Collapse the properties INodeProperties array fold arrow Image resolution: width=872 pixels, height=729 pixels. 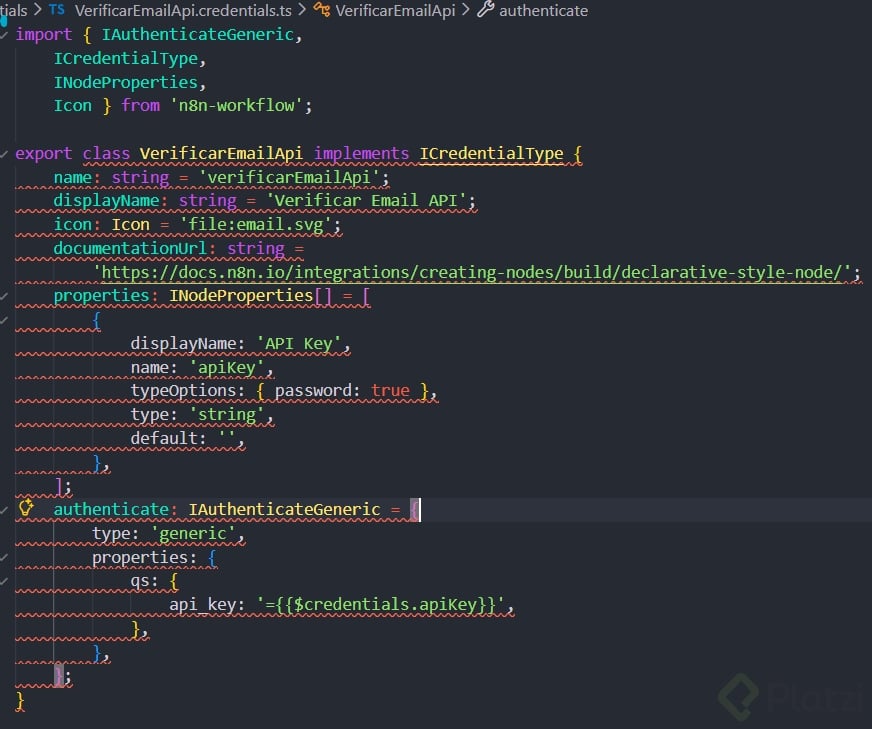(x=4, y=296)
